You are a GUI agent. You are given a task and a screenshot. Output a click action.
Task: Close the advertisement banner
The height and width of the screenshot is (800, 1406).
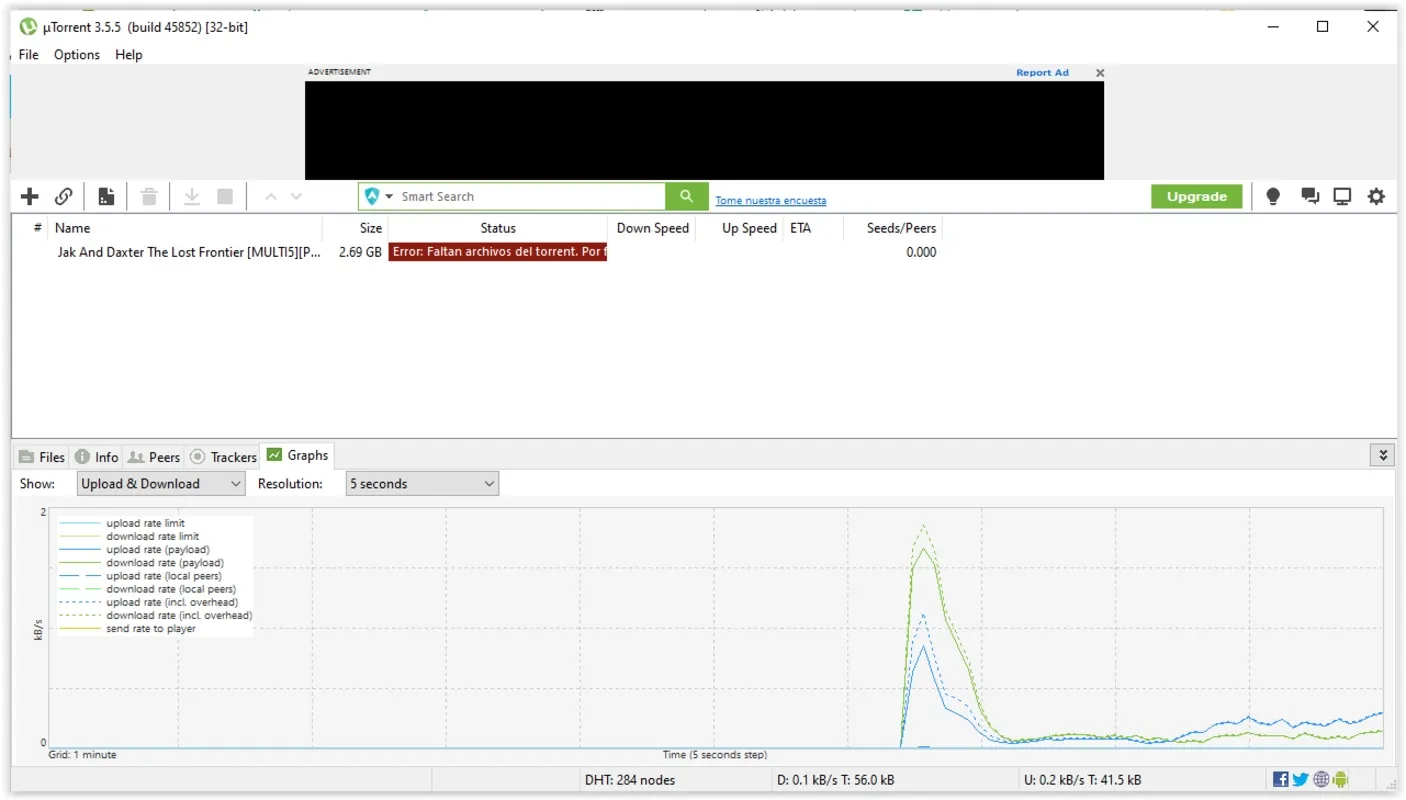coord(1100,73)
